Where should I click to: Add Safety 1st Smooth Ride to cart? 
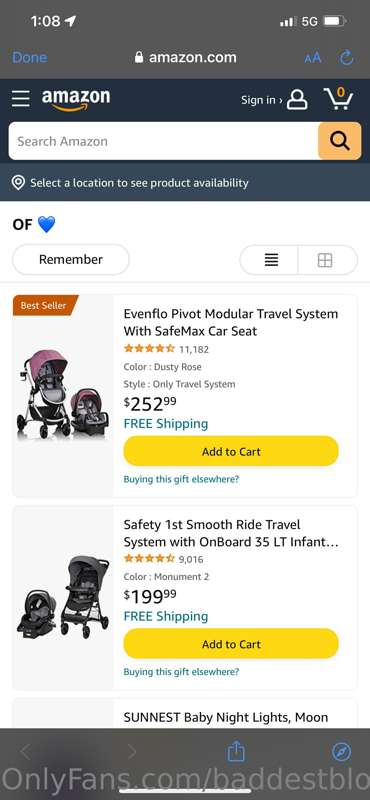[x=231, y=644]
